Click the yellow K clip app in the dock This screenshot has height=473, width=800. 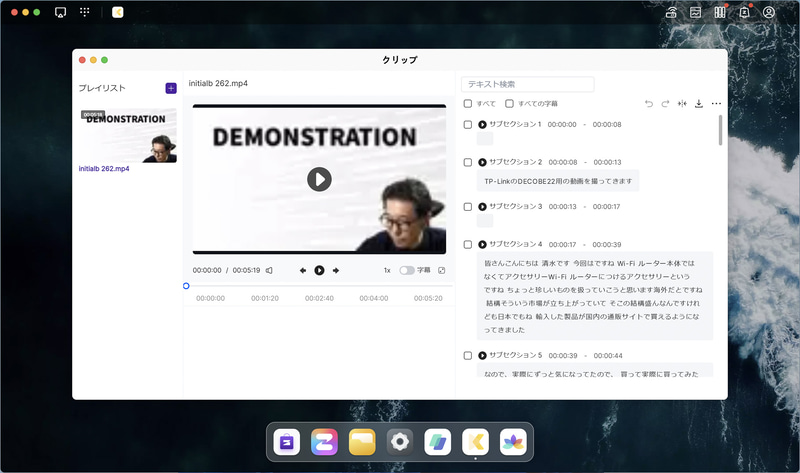(x=476, y=442)
